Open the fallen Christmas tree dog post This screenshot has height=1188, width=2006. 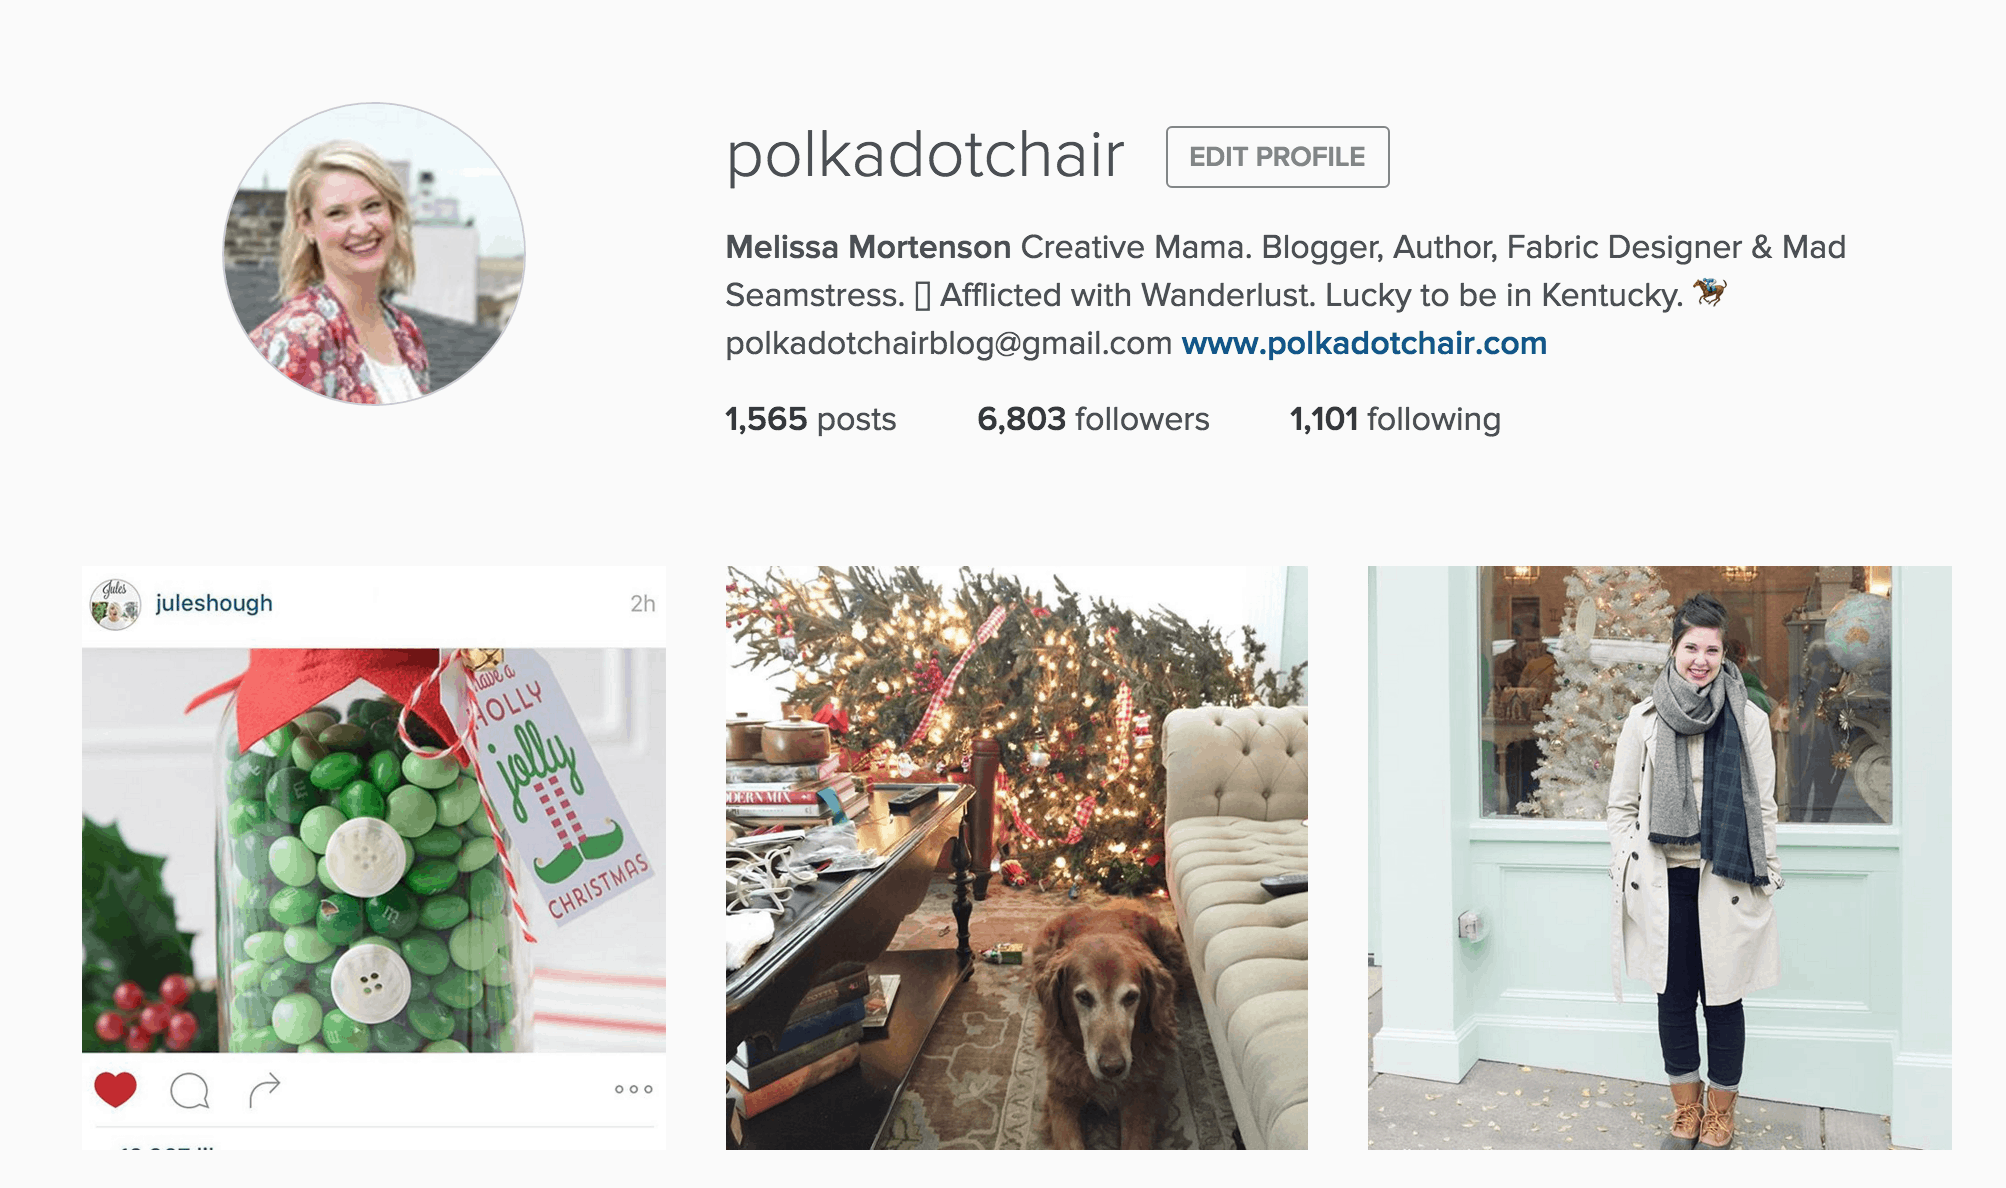(x=1016, y=858)
